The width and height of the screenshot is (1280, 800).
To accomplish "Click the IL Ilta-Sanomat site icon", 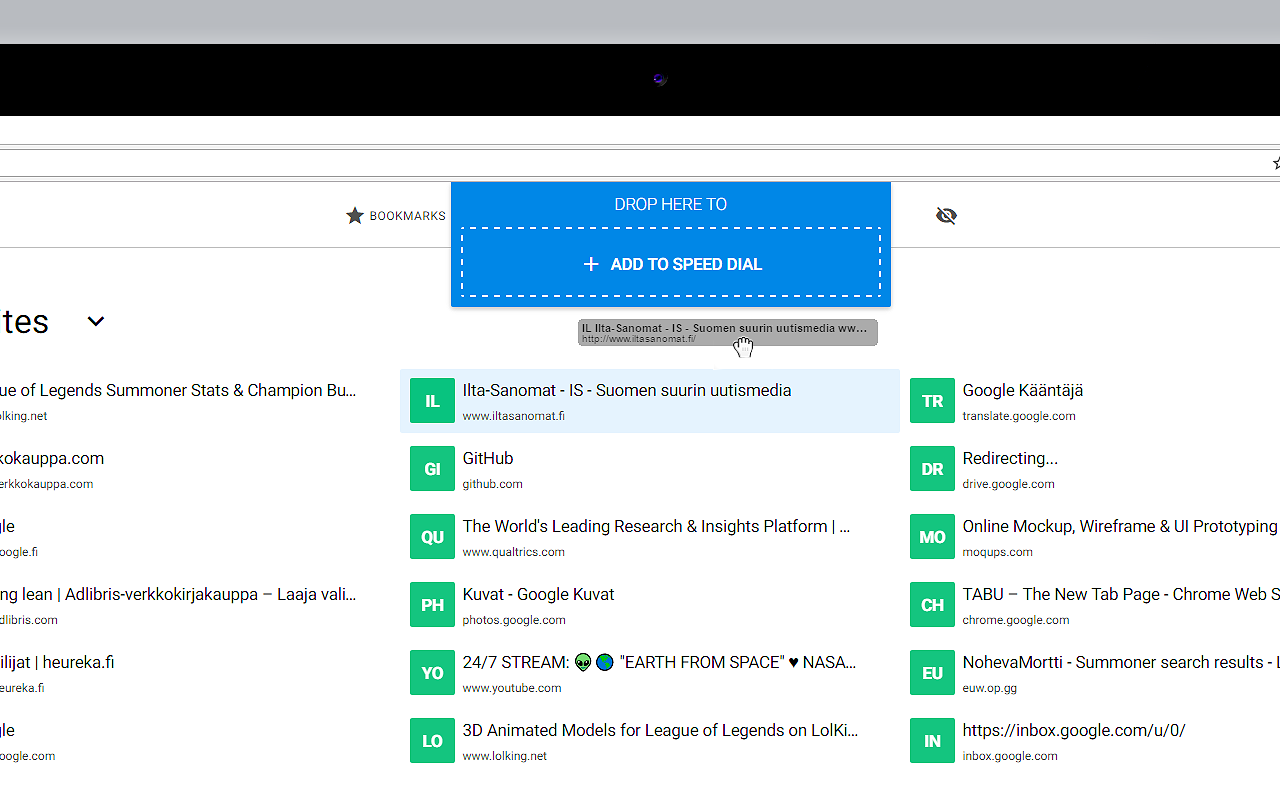I will pyautogui.click(x=432, y=401).
